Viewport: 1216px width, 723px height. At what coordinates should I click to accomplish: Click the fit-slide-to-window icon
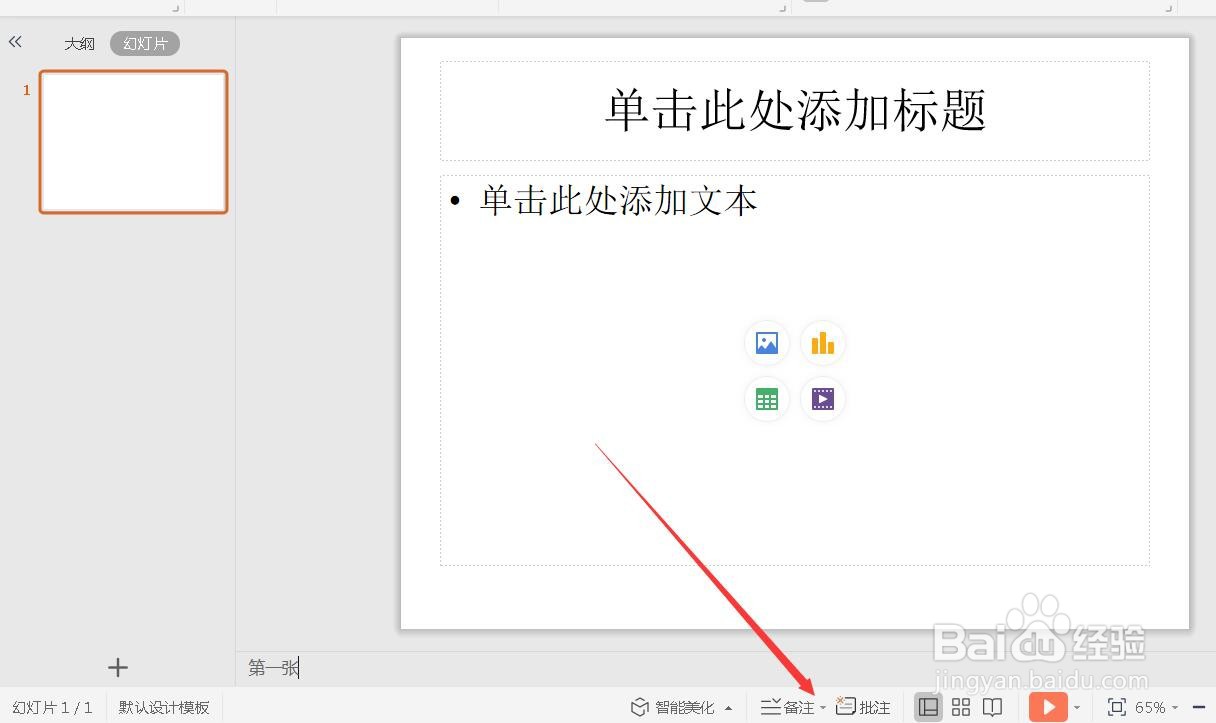1117,707
